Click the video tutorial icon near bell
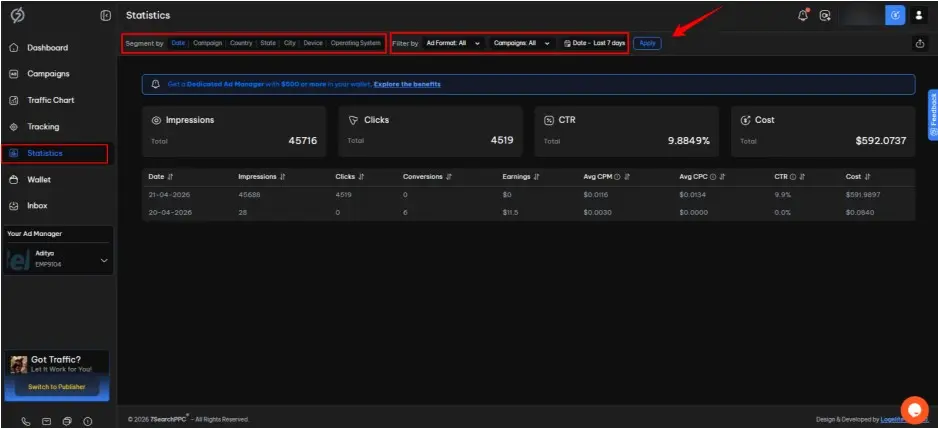 (x=825, y=16)
